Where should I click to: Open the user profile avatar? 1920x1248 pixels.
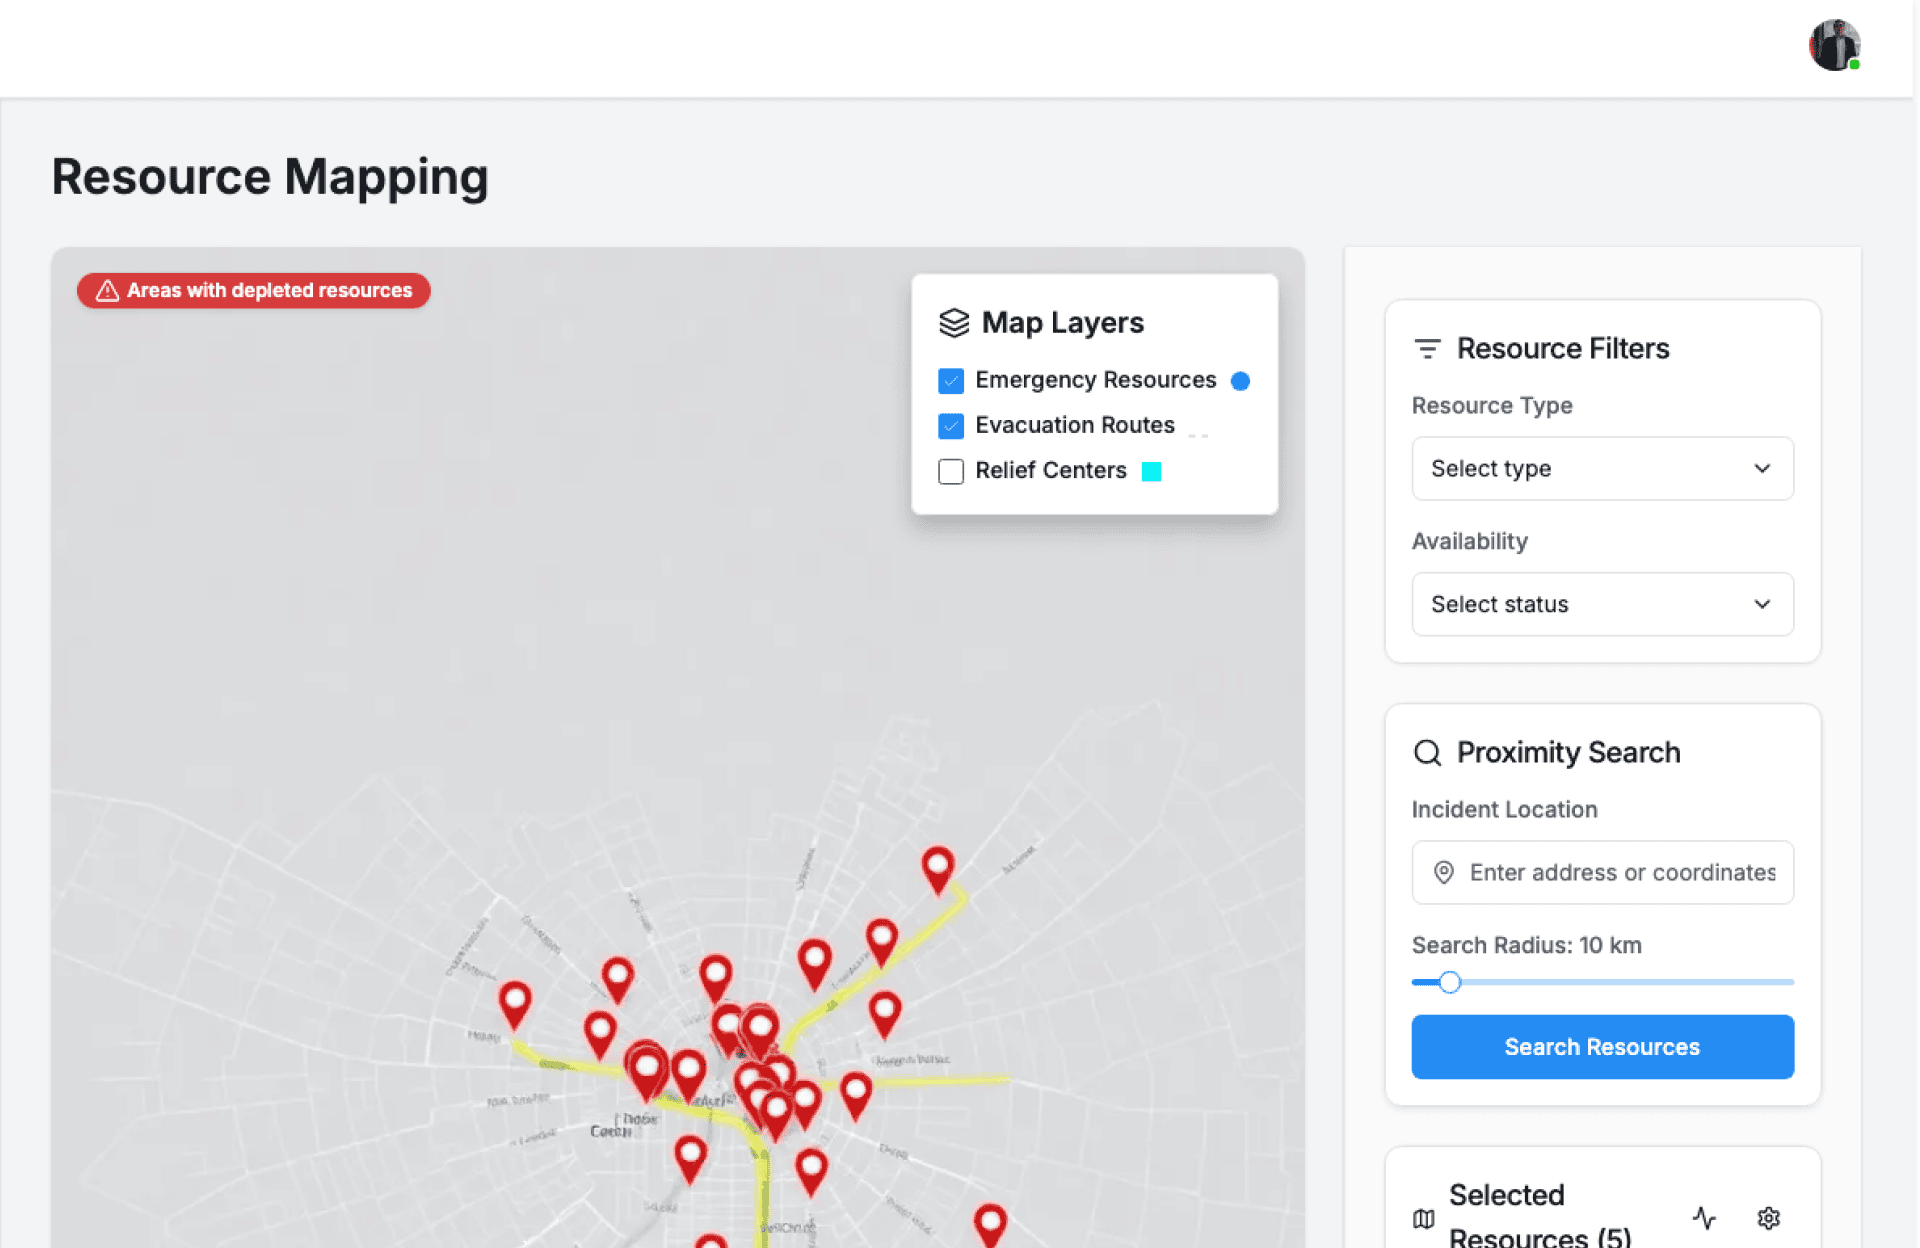1834,45
